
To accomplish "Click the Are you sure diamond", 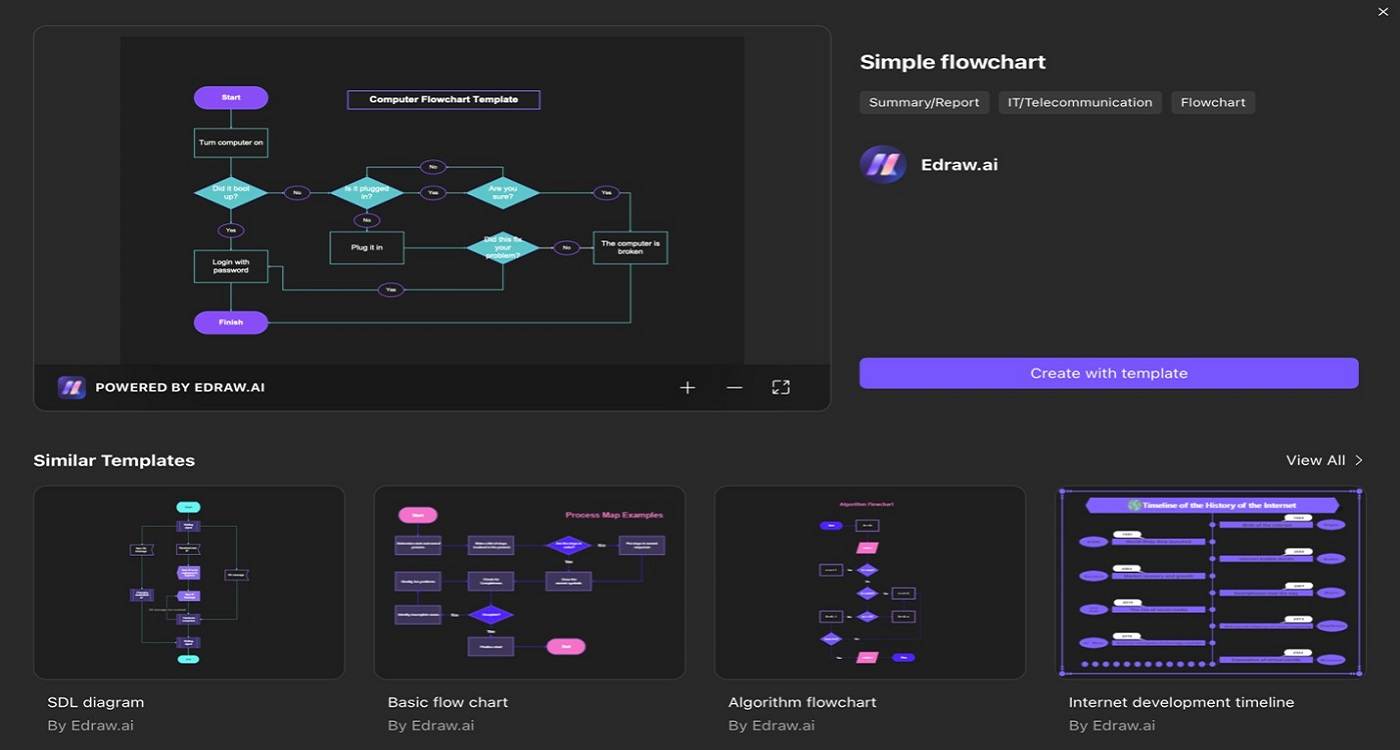I will coord(503,192).
